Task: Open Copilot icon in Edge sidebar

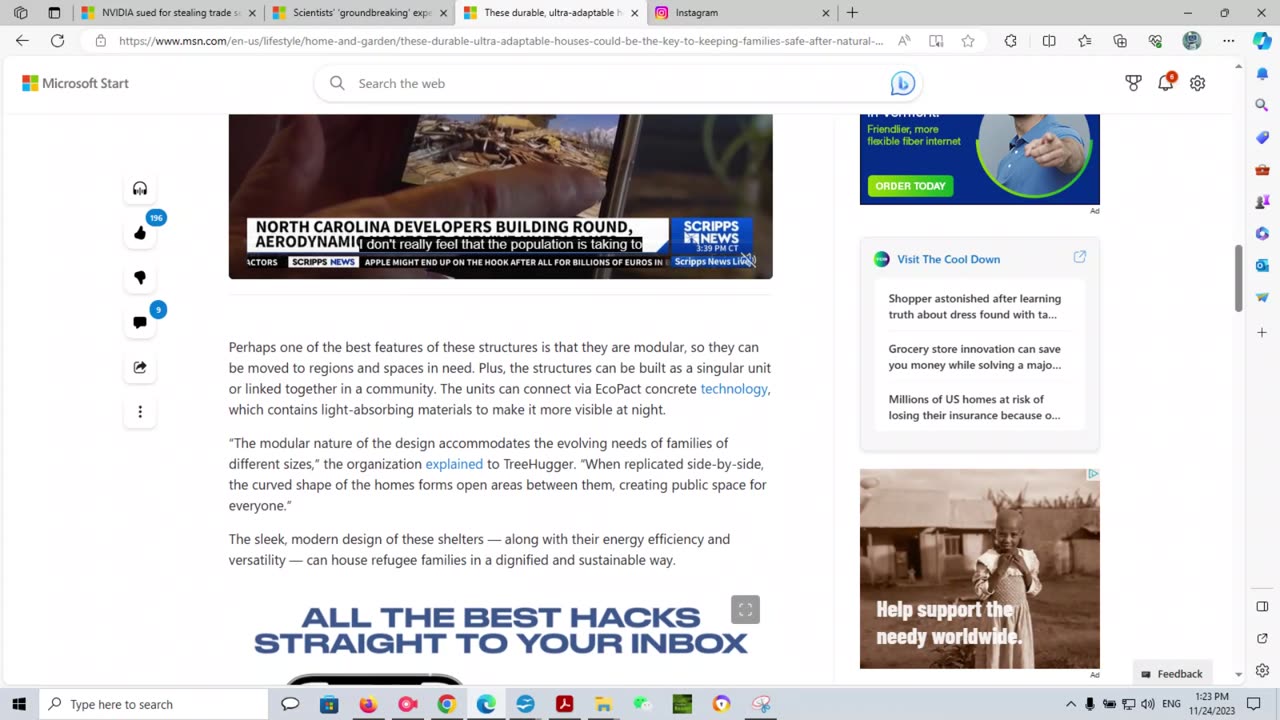Action: point(1262,41)
